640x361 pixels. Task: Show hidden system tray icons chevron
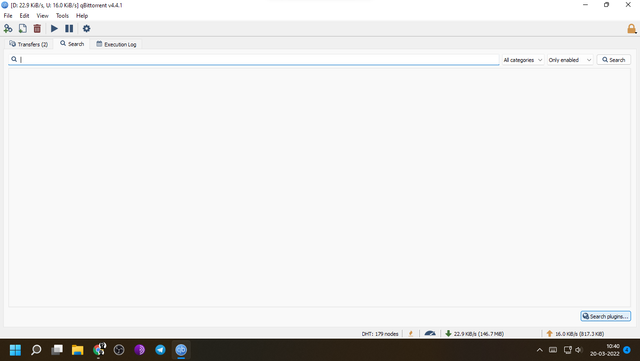tap(540, 350)
